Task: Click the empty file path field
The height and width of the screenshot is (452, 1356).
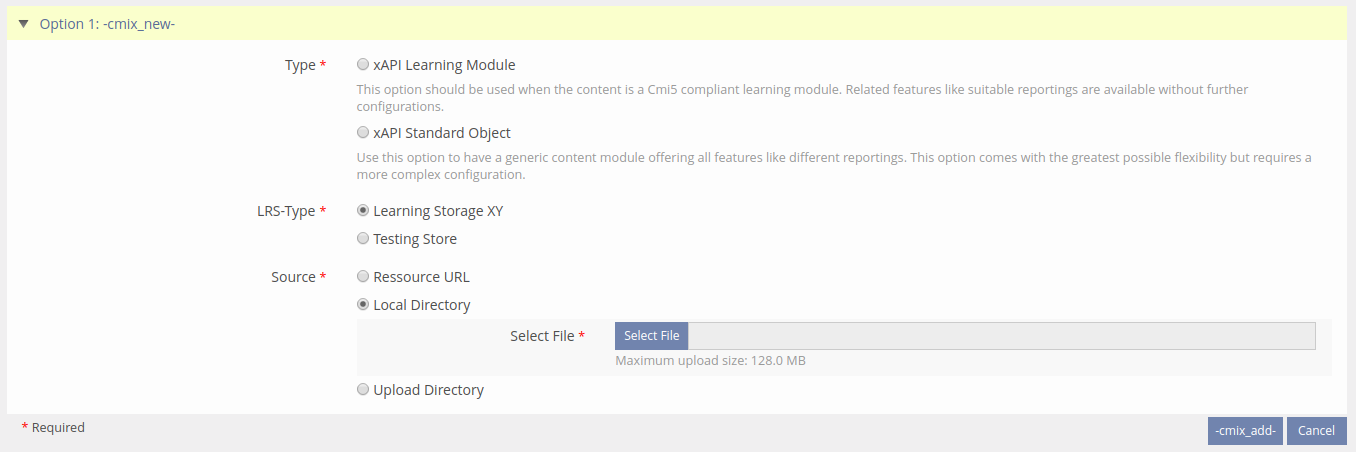Action: tap(1001, 336)
